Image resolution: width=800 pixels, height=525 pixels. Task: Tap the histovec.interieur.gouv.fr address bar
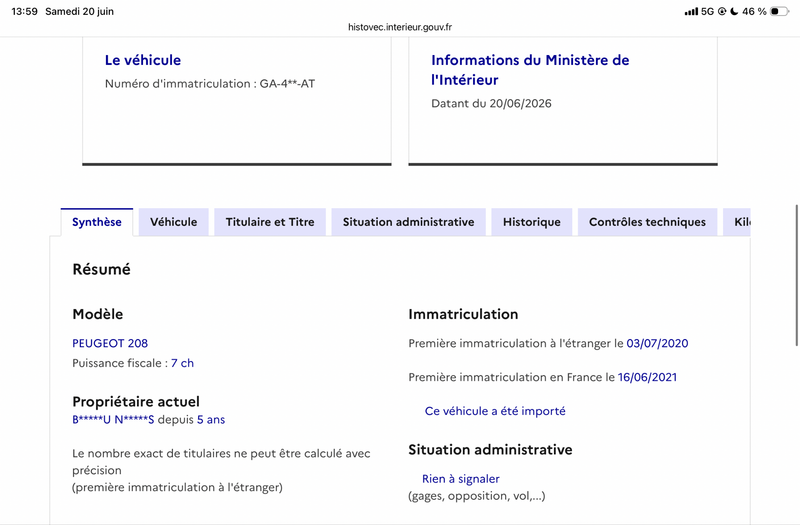pyautogui.click(x=400, y=27)
